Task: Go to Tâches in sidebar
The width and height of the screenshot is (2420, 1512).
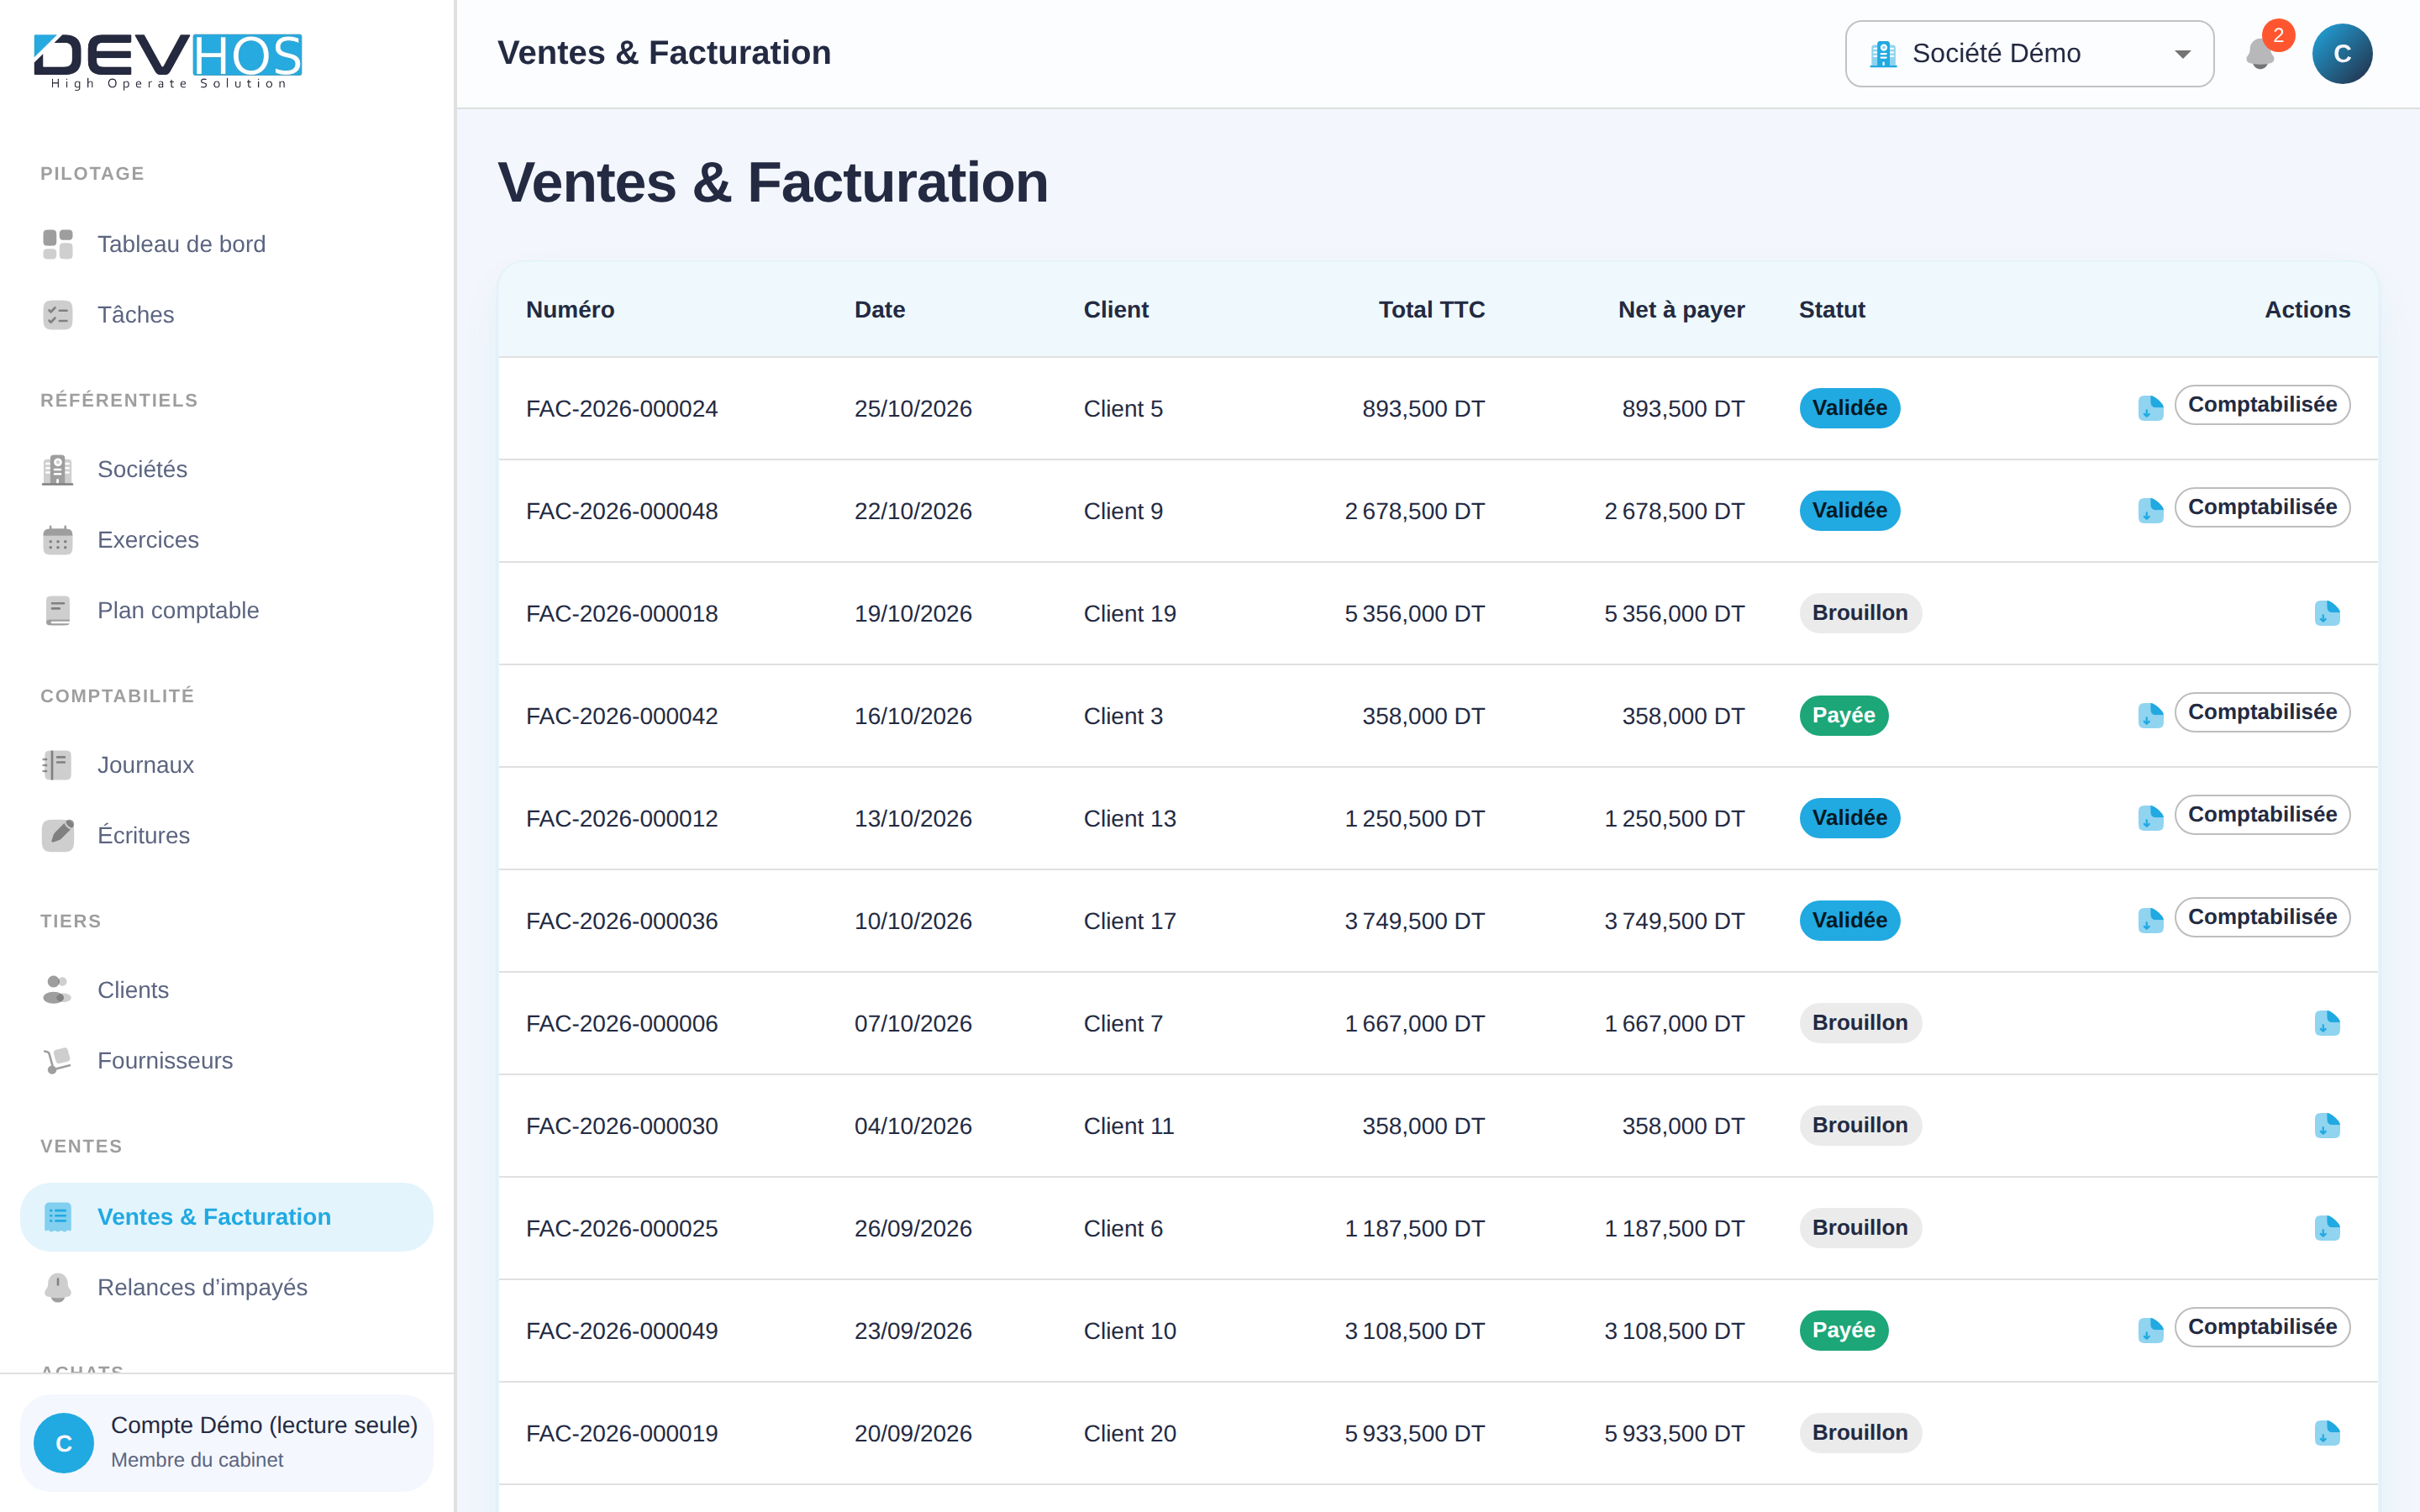Action: (226, 315)
